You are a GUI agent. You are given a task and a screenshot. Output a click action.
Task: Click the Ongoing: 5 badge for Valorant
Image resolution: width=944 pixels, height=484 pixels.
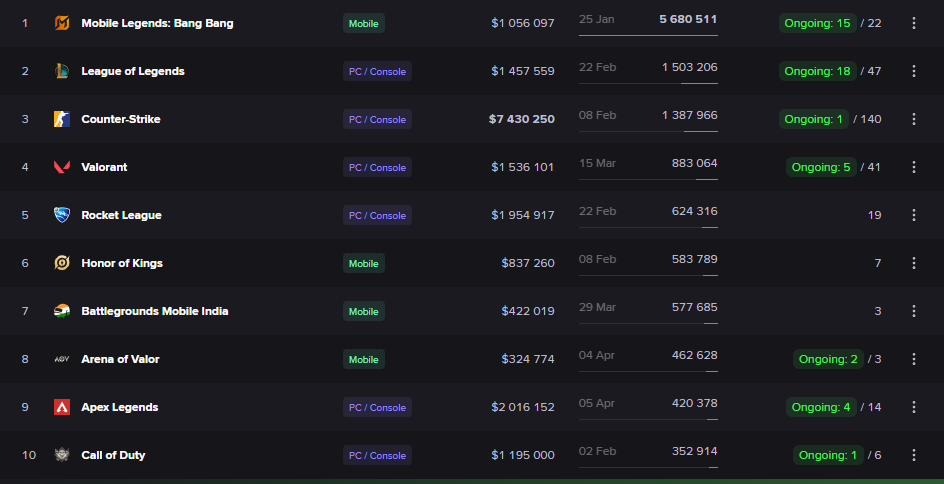(x=821, y=167)
